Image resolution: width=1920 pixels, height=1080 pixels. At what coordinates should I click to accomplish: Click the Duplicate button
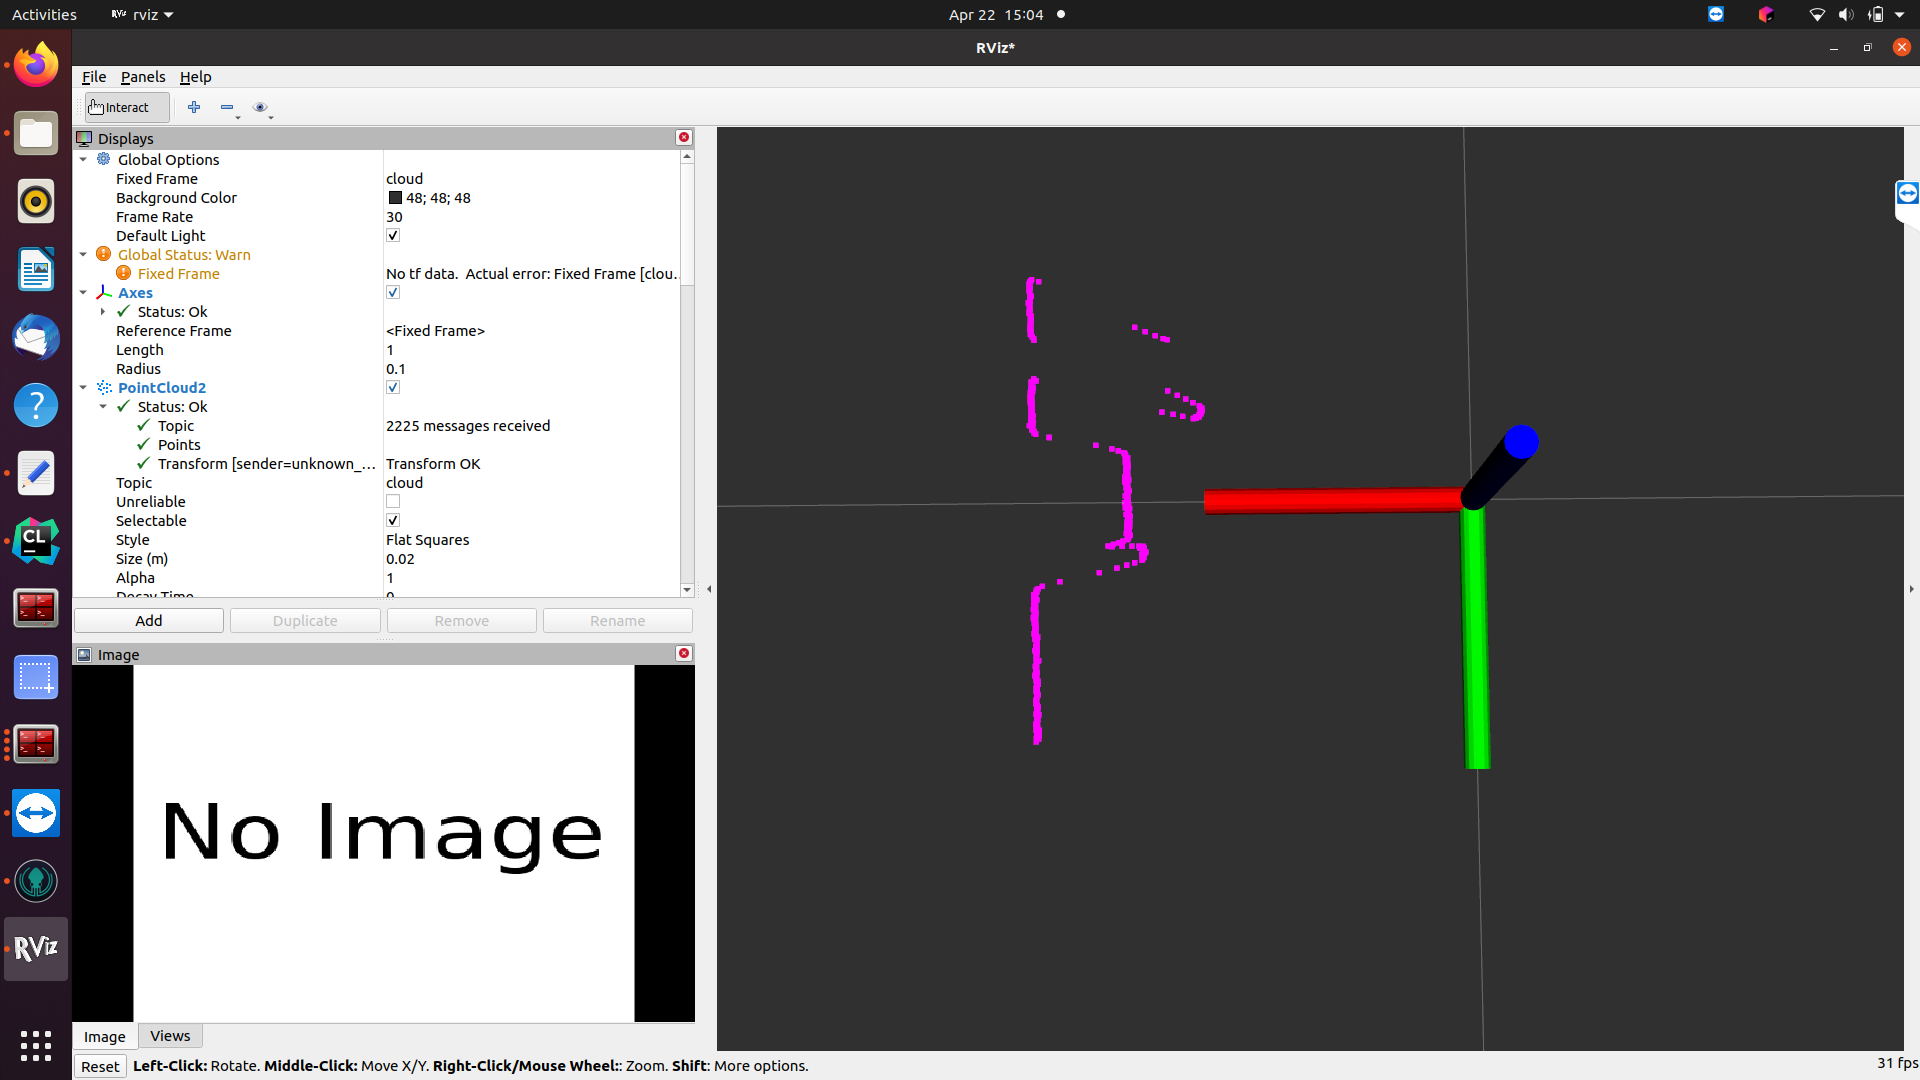point(305,620)
